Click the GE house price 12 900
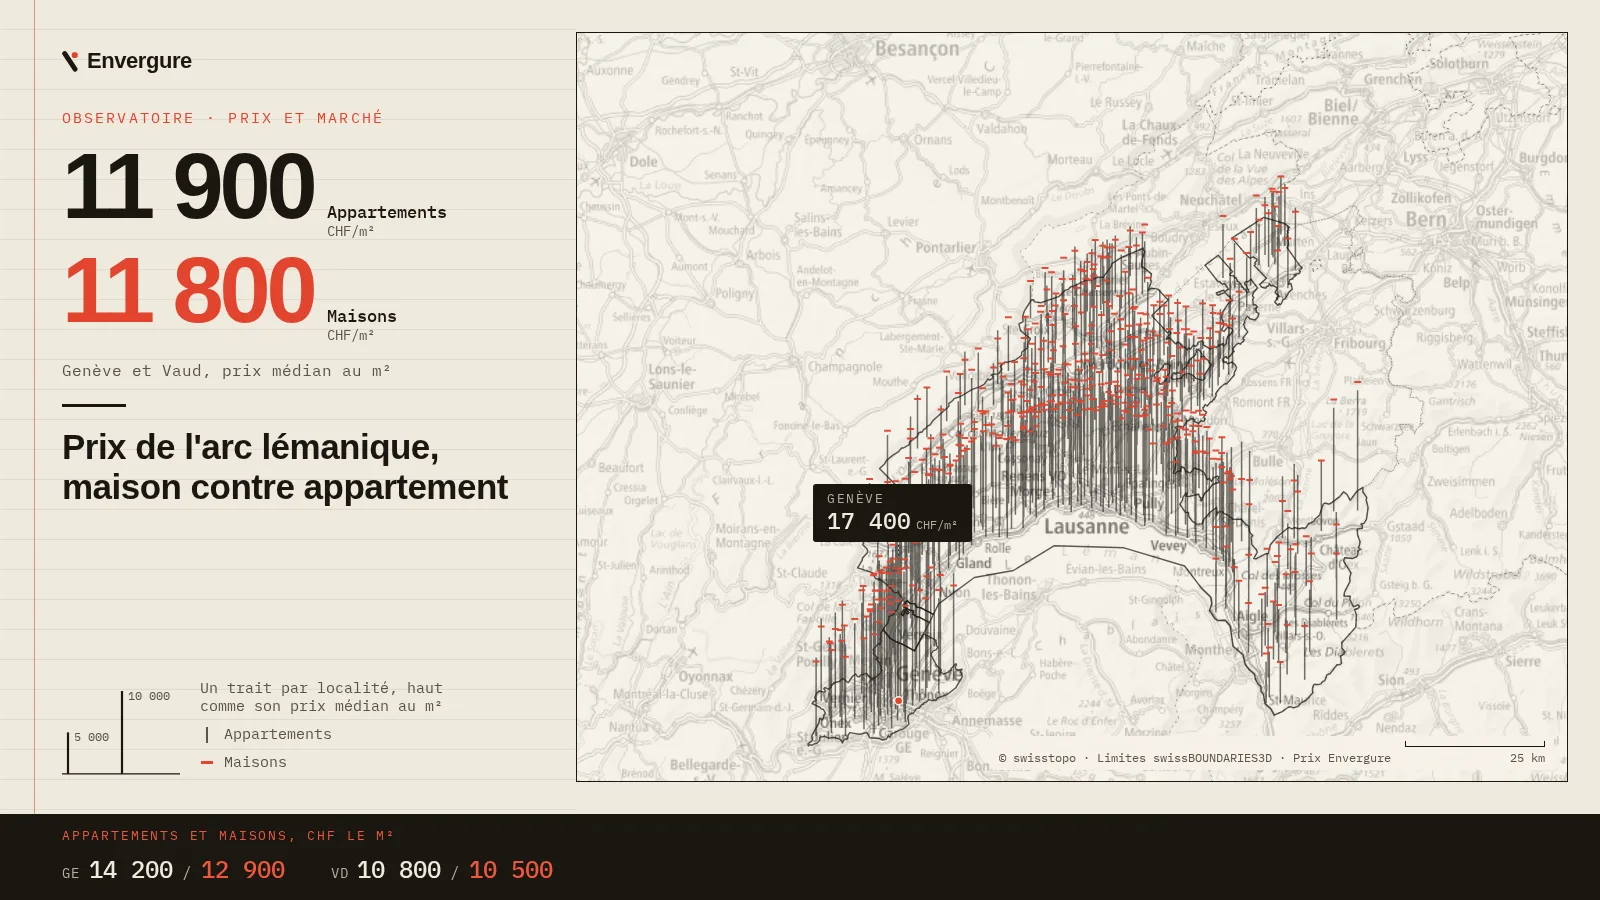Screen dimensions: 1600x900 (x=243, y=870)
